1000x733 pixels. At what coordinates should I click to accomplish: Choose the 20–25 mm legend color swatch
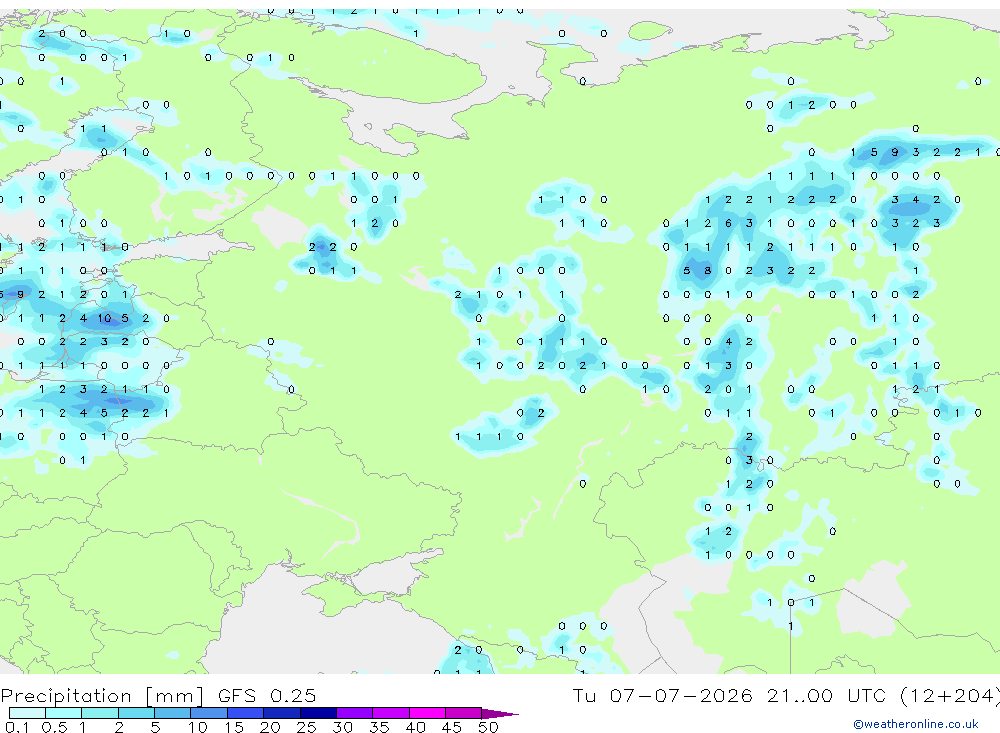tap(282, 713)
